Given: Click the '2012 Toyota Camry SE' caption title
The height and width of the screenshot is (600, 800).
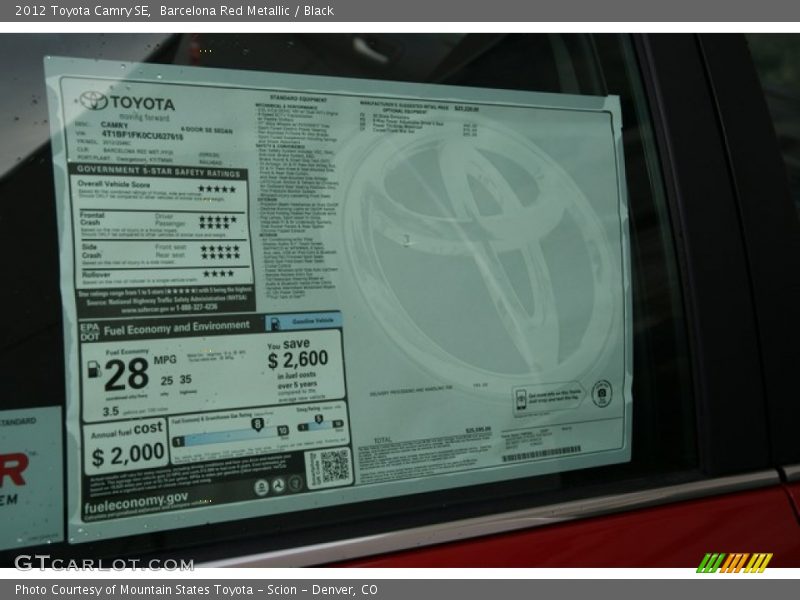Looking at the screenshot, I should [82, 11].
